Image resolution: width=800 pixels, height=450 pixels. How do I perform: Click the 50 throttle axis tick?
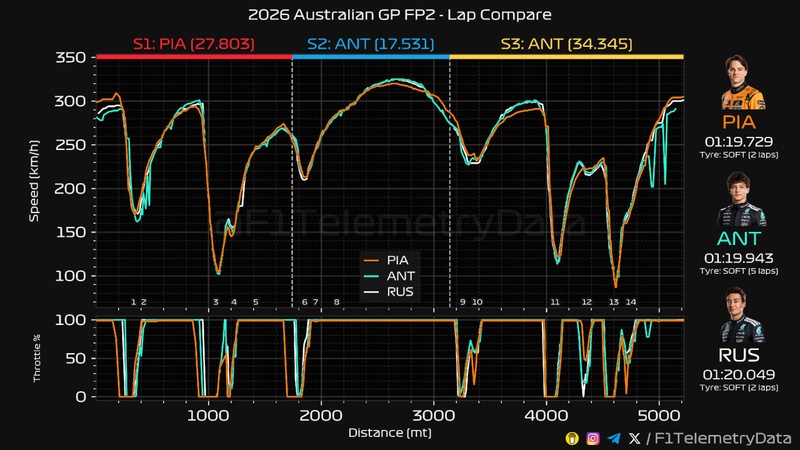click(x=76, y=359)
